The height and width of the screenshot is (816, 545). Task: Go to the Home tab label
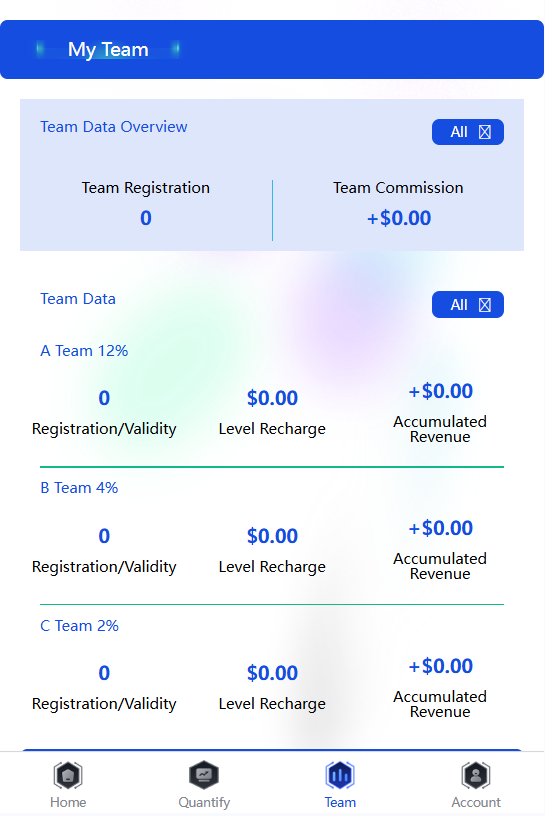[x=68, y=802]
